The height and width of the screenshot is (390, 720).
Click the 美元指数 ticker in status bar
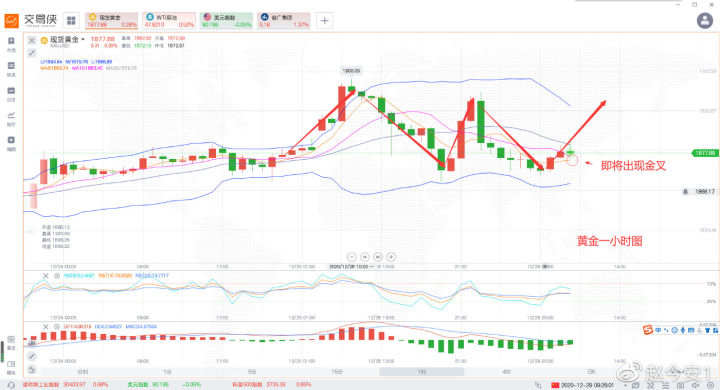point(164,384)
